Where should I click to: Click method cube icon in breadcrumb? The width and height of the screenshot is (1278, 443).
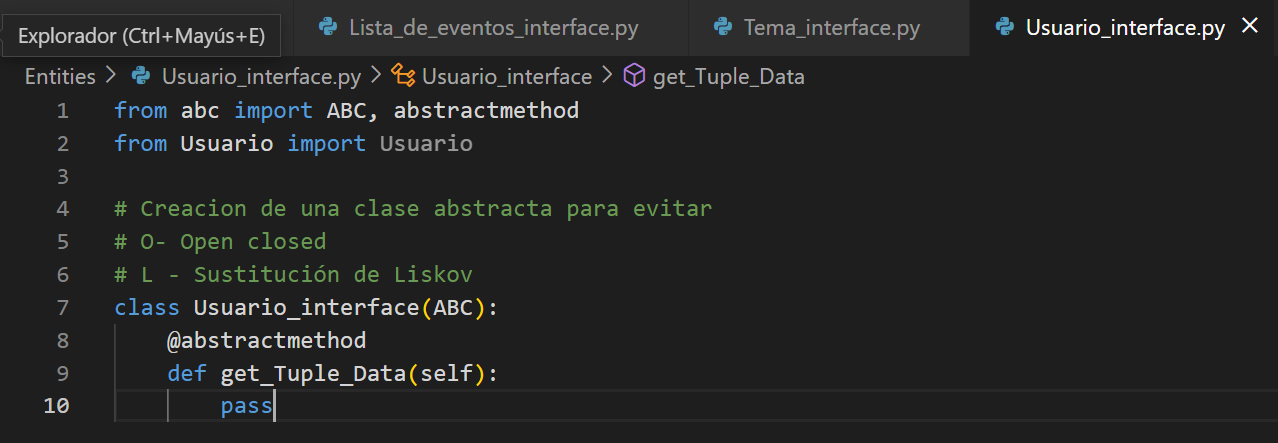coord(634,76)
